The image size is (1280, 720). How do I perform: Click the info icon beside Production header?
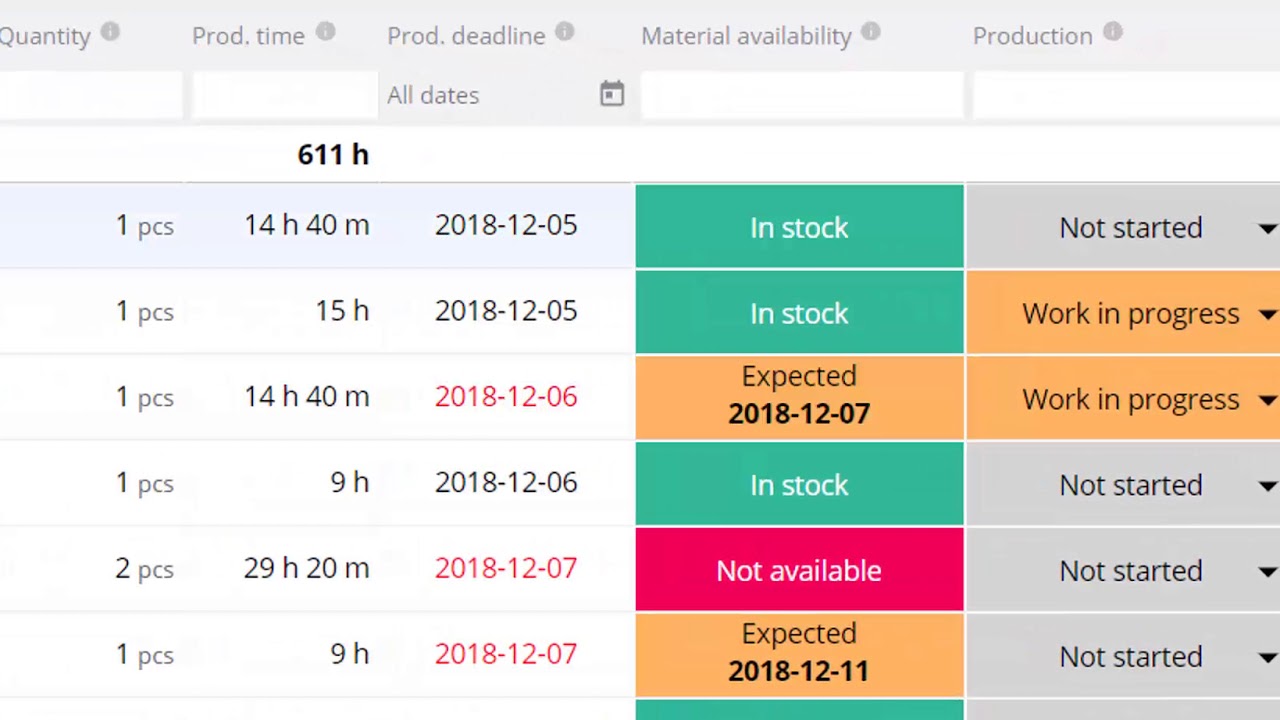pyautogui.click(x=1113, y=32)
